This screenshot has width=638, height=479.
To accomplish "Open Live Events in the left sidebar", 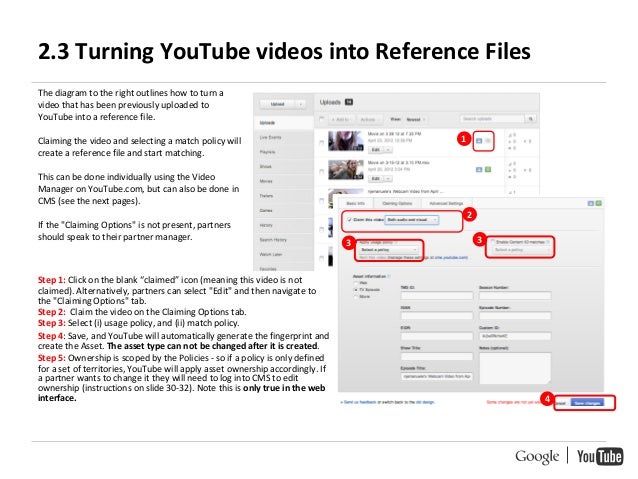I will 284,137.
